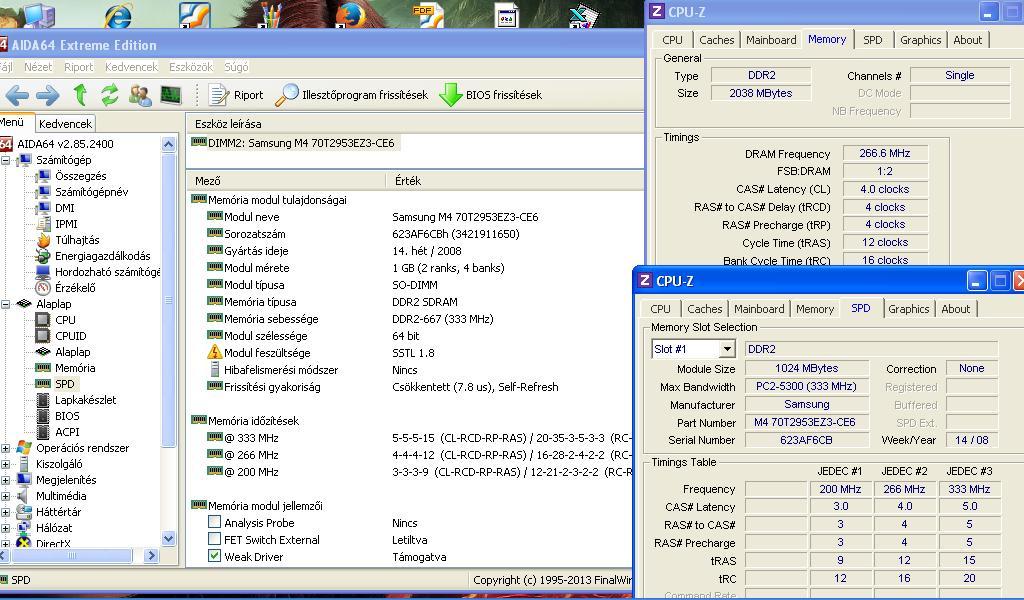Click tree panel scroll down arrow
The height and width of the screenshot is (600, 1024).
pyautogui.click(x=168, y=538)
